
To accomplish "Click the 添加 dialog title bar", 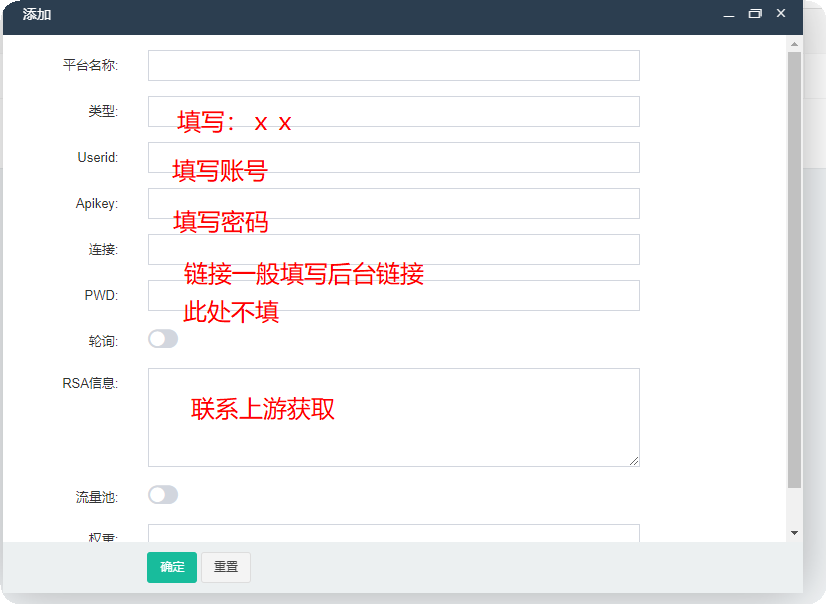I will tap(369, 16).
